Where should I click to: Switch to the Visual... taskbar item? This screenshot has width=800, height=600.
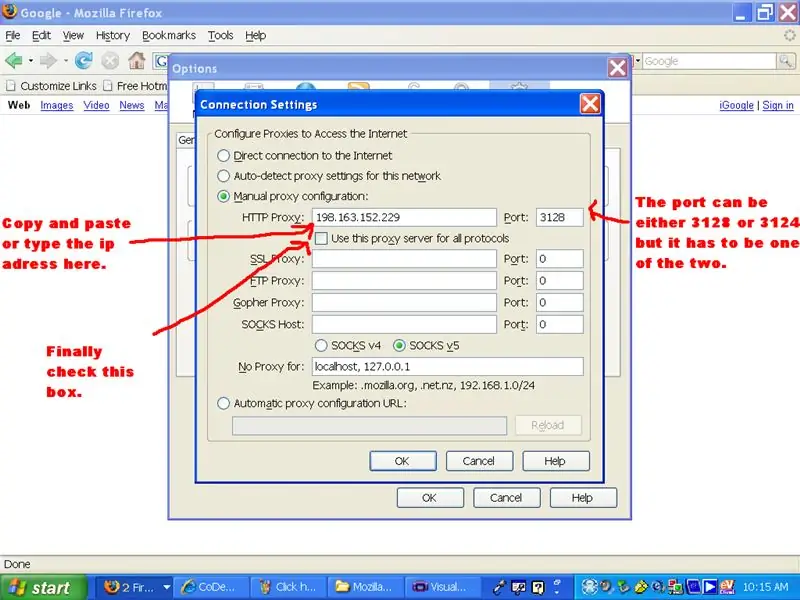[x=442, y=587]
